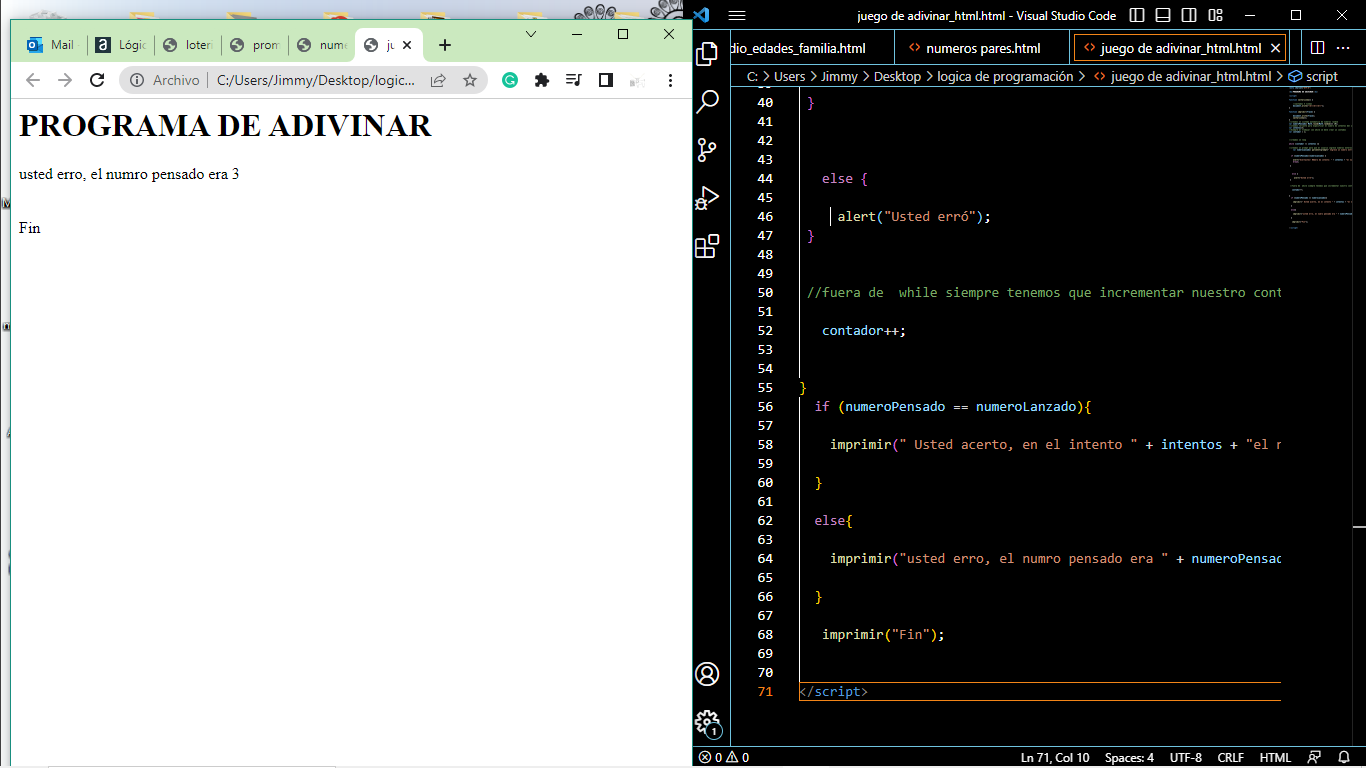
Task: Bookmark this page with the star
Action: [x=470, y=80]
